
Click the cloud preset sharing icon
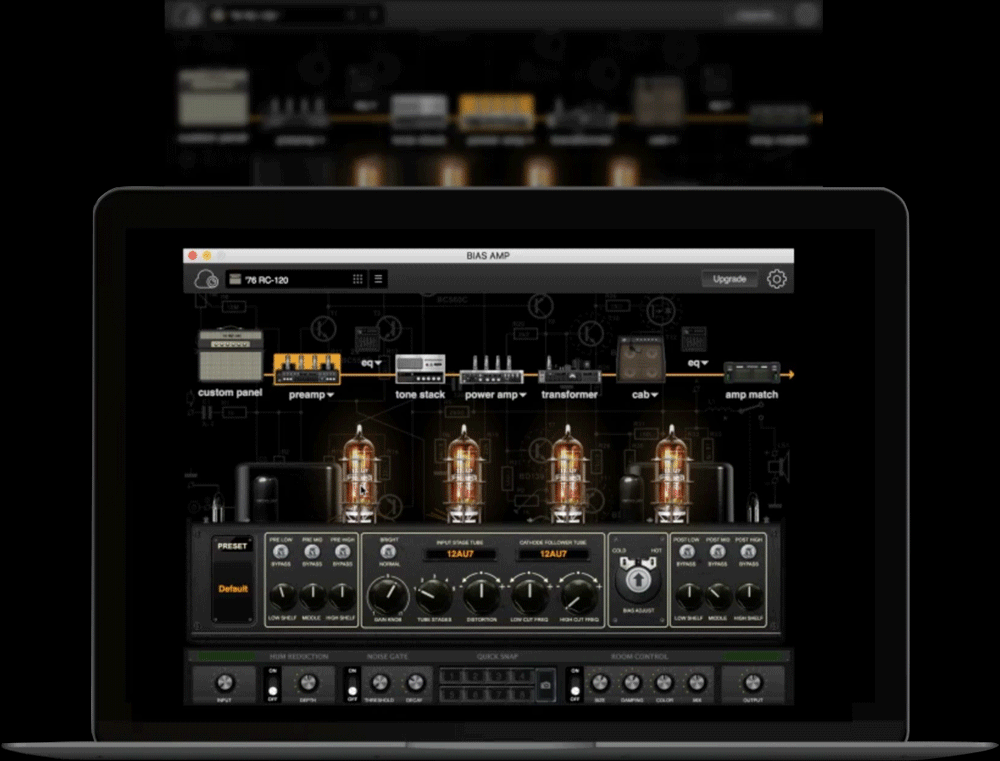[207, 278]
